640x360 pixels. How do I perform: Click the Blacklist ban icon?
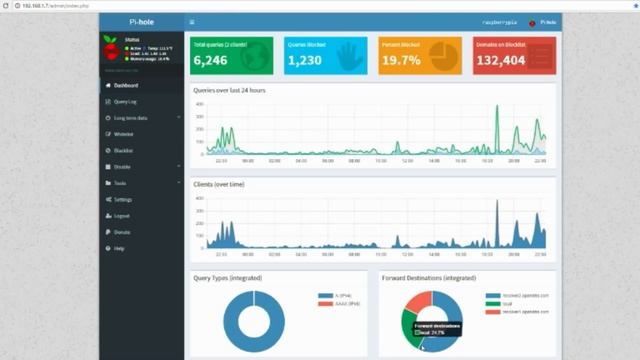[108, 151]
